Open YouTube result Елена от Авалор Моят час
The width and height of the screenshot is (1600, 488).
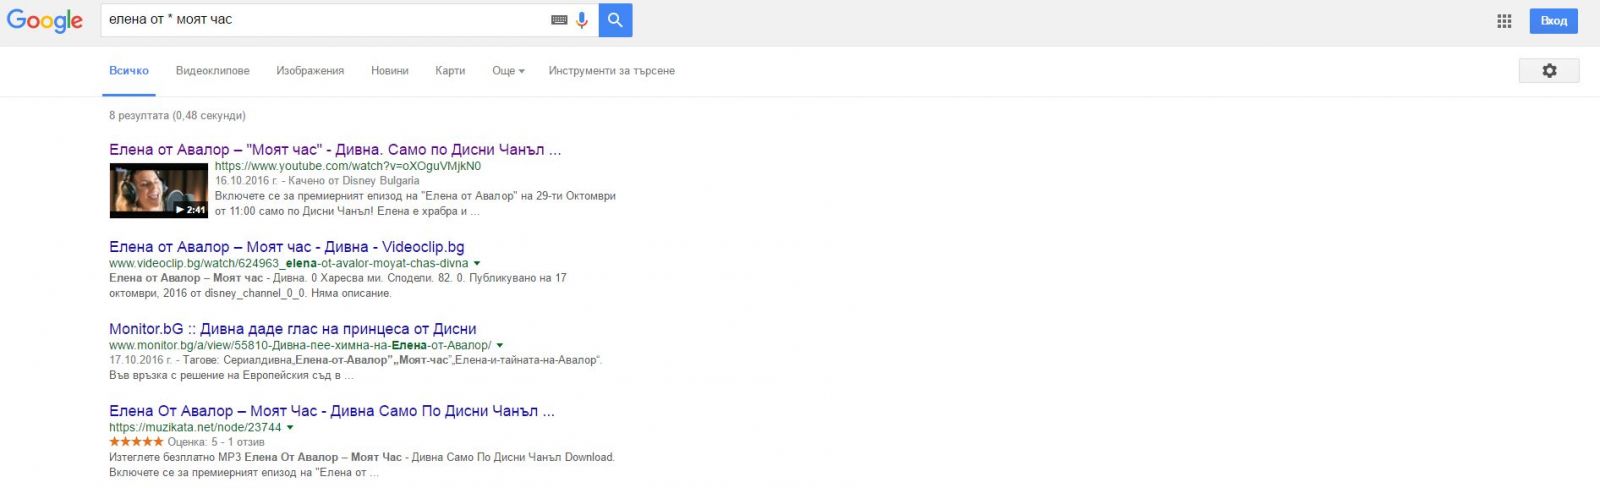tap(335, 150)
